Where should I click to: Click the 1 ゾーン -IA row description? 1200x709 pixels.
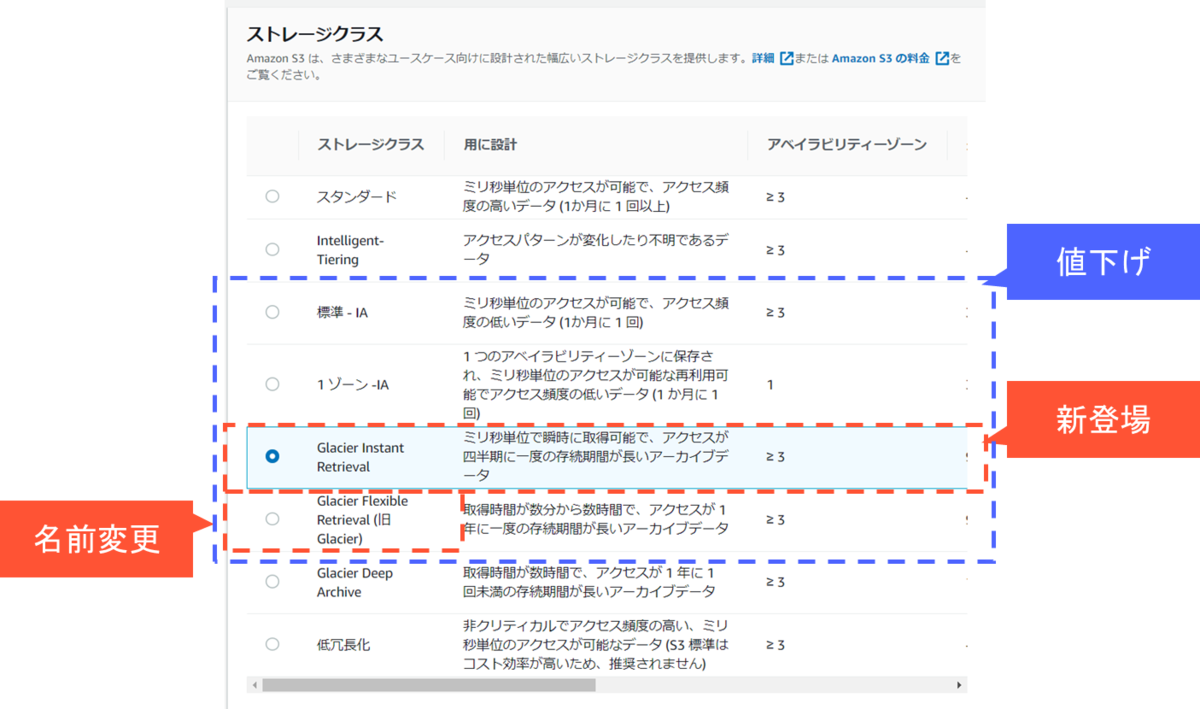(596, 384)
